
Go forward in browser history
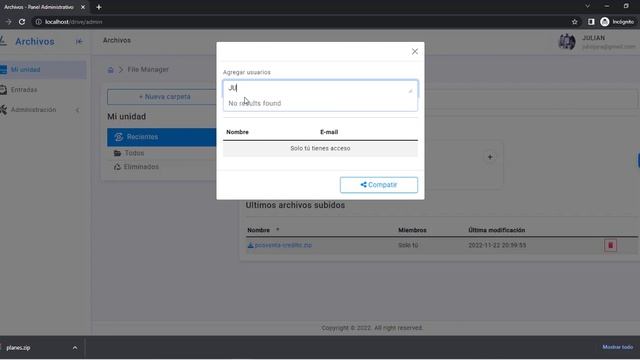point(8,22)
